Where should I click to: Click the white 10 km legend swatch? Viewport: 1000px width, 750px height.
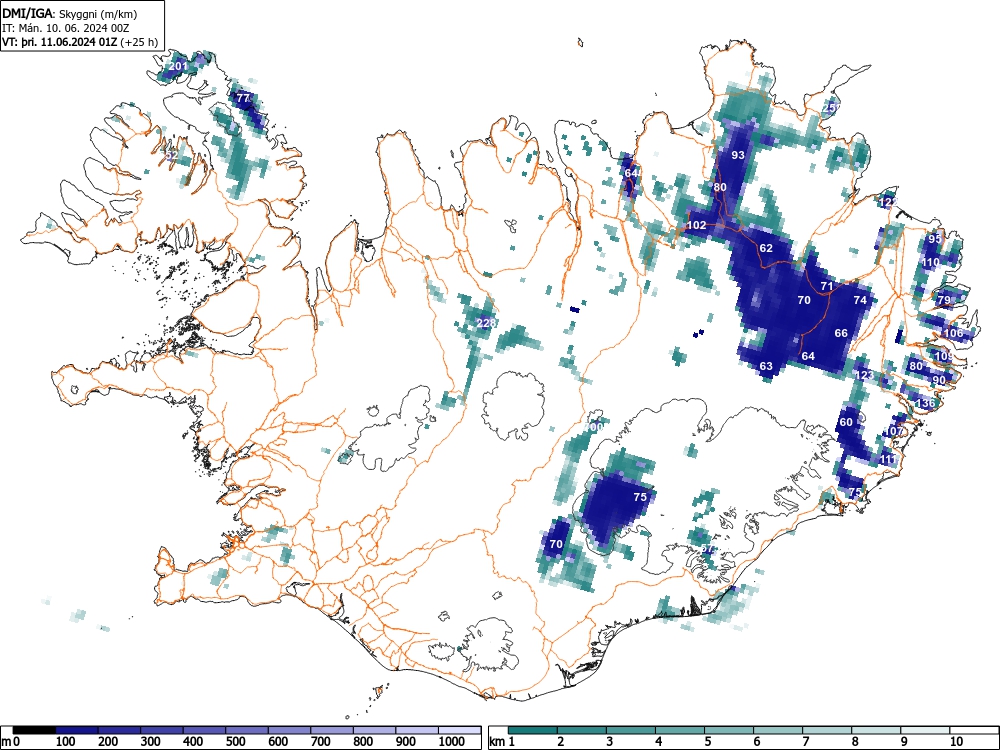coord(973,730)
